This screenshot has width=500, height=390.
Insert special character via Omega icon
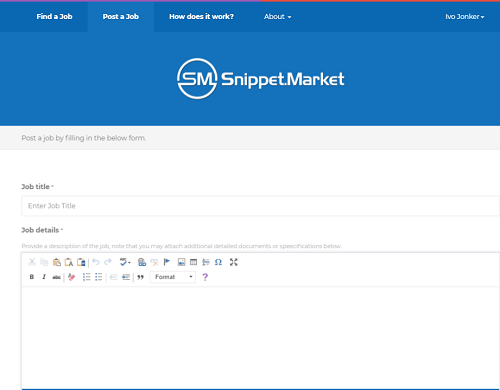(218, 262)
